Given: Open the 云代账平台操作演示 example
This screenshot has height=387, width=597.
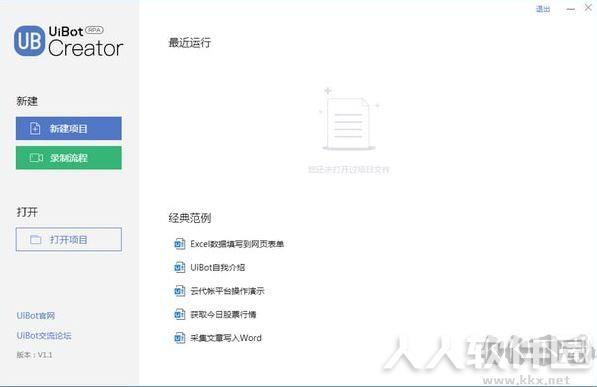Looking at the screenshot, I should pos(227,291).
